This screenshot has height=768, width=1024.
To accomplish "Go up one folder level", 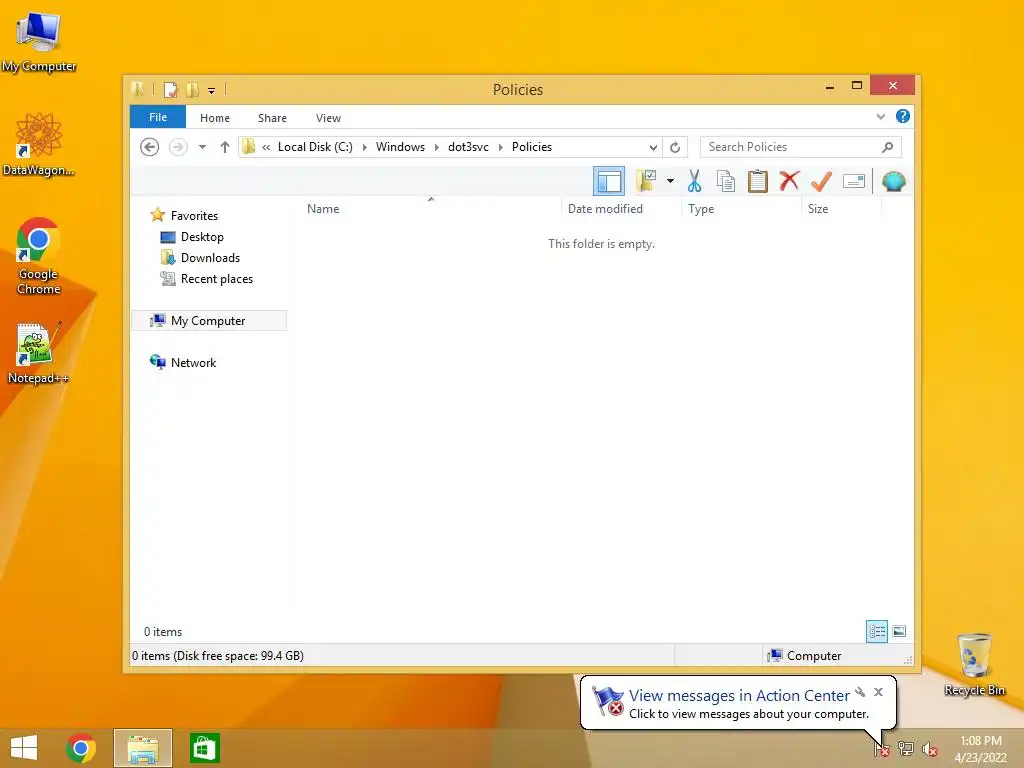I will pyautogui.click(x=225, y=147).
